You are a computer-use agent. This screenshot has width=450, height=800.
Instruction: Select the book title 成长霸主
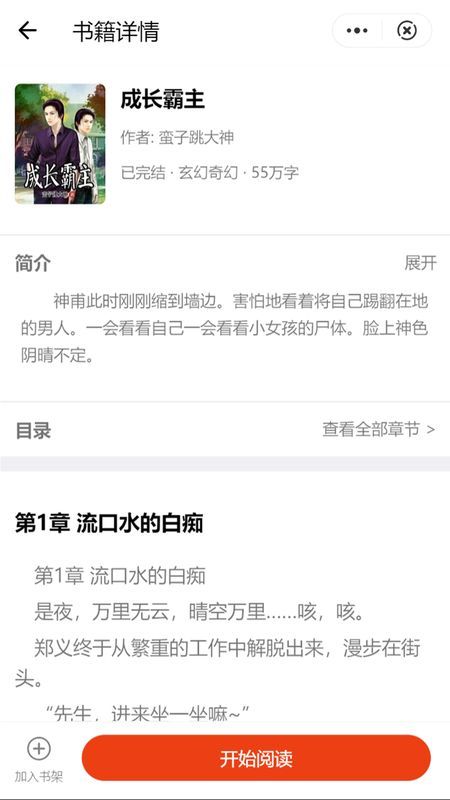point(163,99)
